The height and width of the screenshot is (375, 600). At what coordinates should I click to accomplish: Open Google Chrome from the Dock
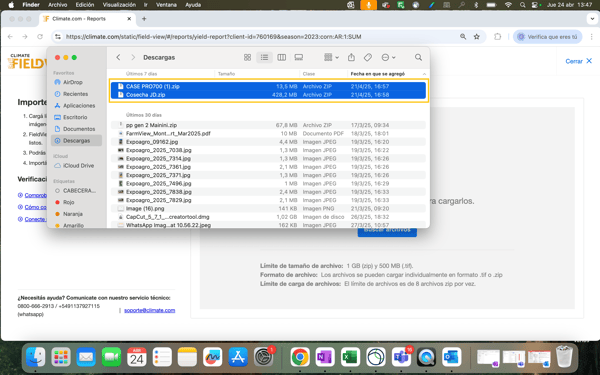[300, 357]
